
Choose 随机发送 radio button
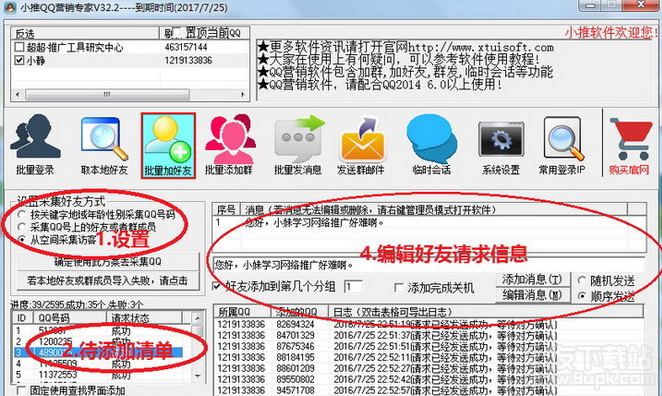[x=582, y=280]
